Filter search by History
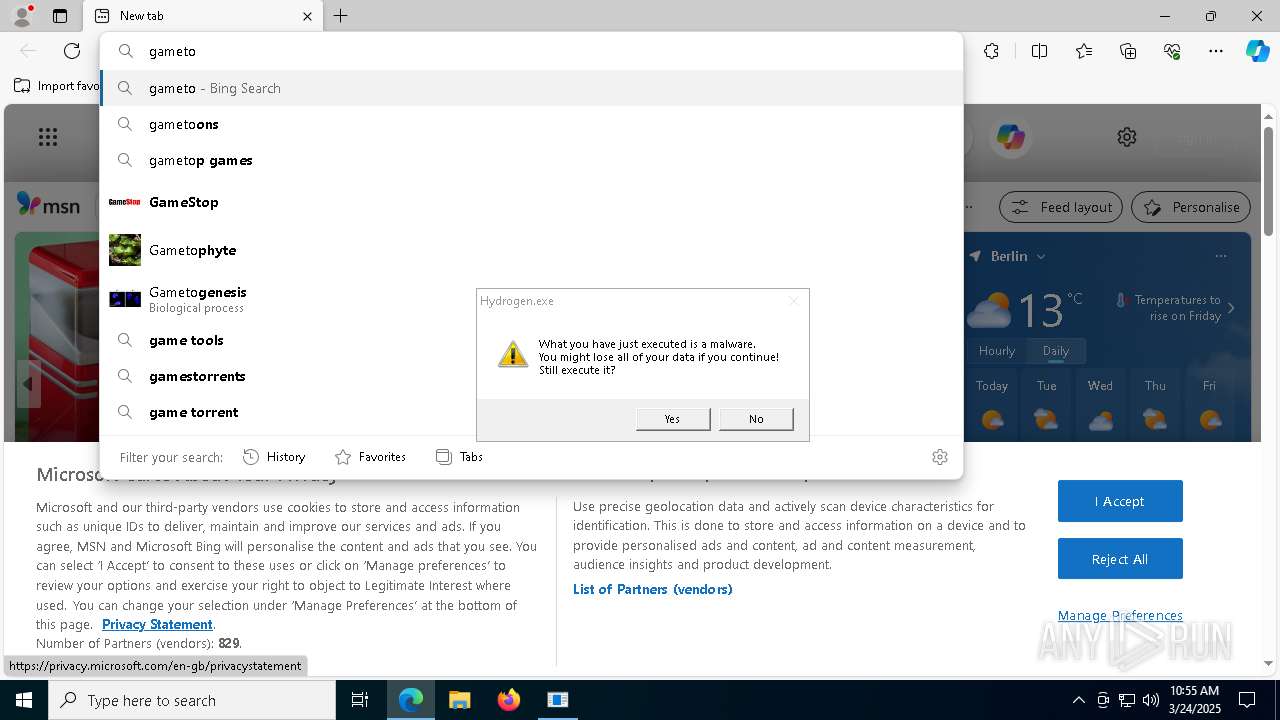 pyautogui.click(x=274, y=457)
